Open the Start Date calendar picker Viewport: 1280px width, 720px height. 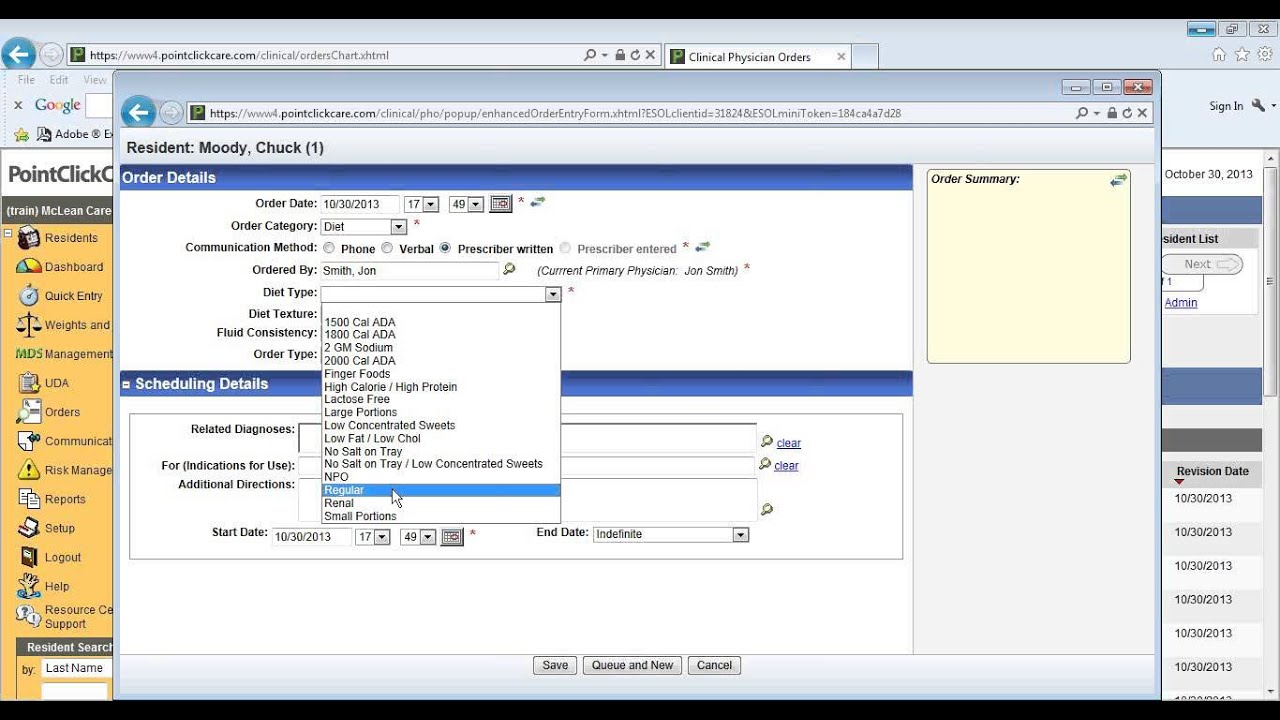(x=452, y=537)
